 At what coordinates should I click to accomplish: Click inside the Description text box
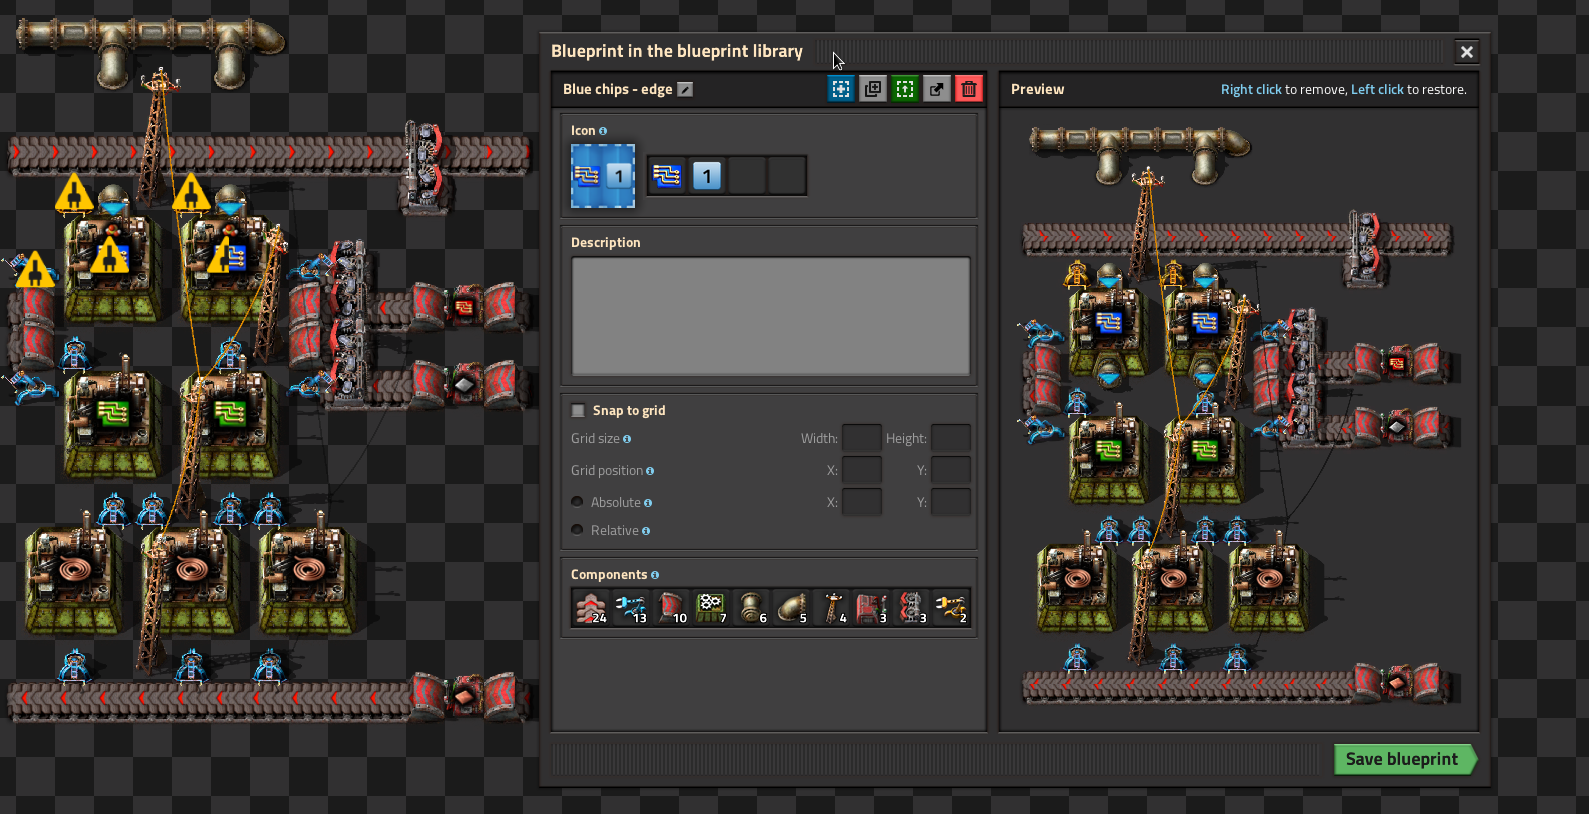point(770,316)
